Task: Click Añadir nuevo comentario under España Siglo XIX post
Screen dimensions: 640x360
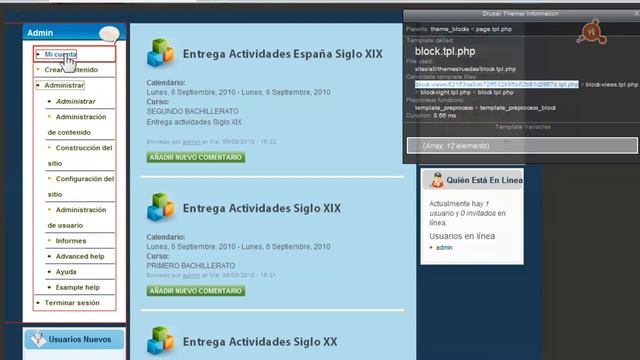Action: 196,157
